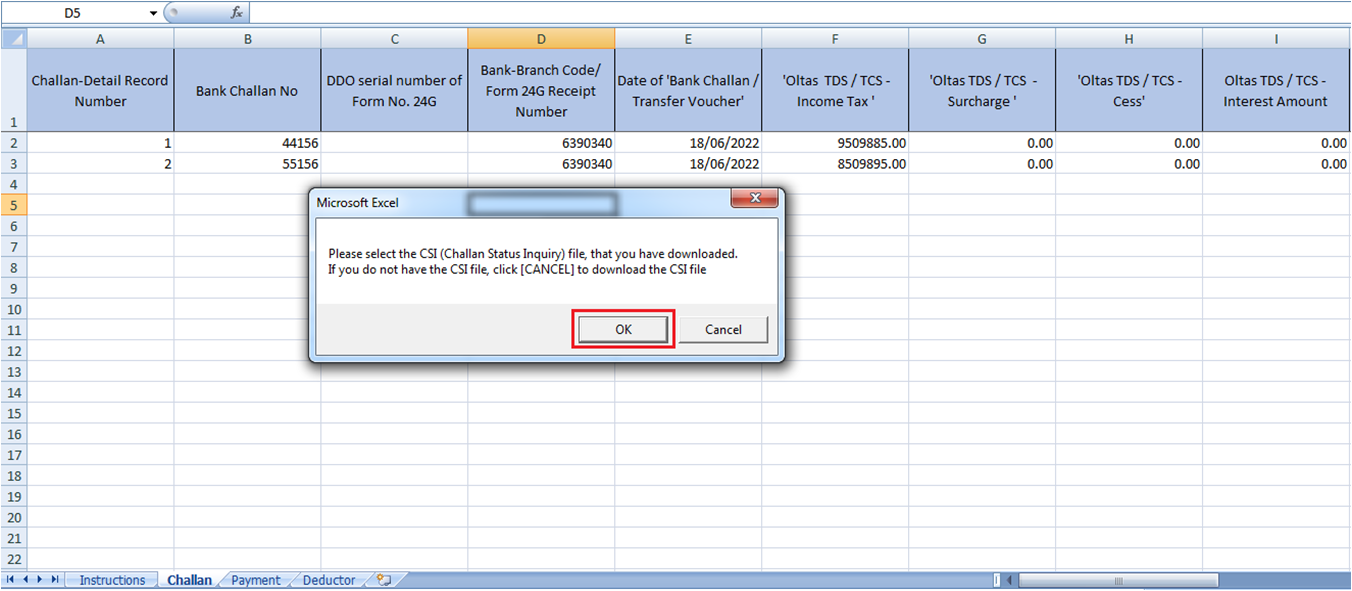Click the Insert Worksheet tab icon
Viewport: 1352px width, 591px height.
click(383, 579)
